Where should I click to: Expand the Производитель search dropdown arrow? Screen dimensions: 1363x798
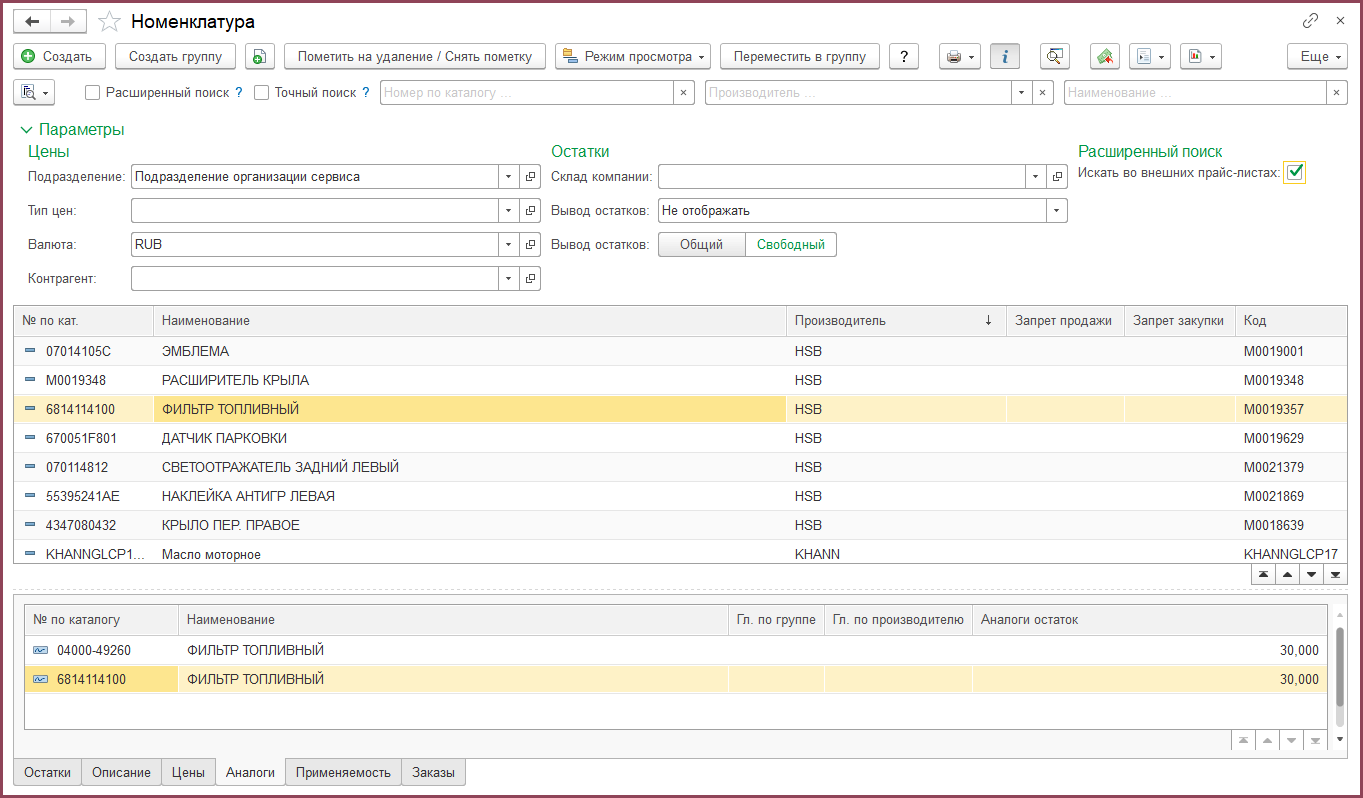1021,93
